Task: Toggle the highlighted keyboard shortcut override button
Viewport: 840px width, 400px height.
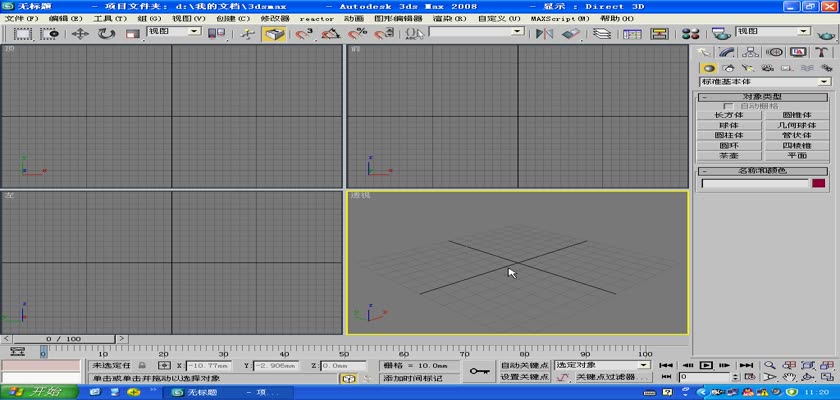Action: pos(274,34)
